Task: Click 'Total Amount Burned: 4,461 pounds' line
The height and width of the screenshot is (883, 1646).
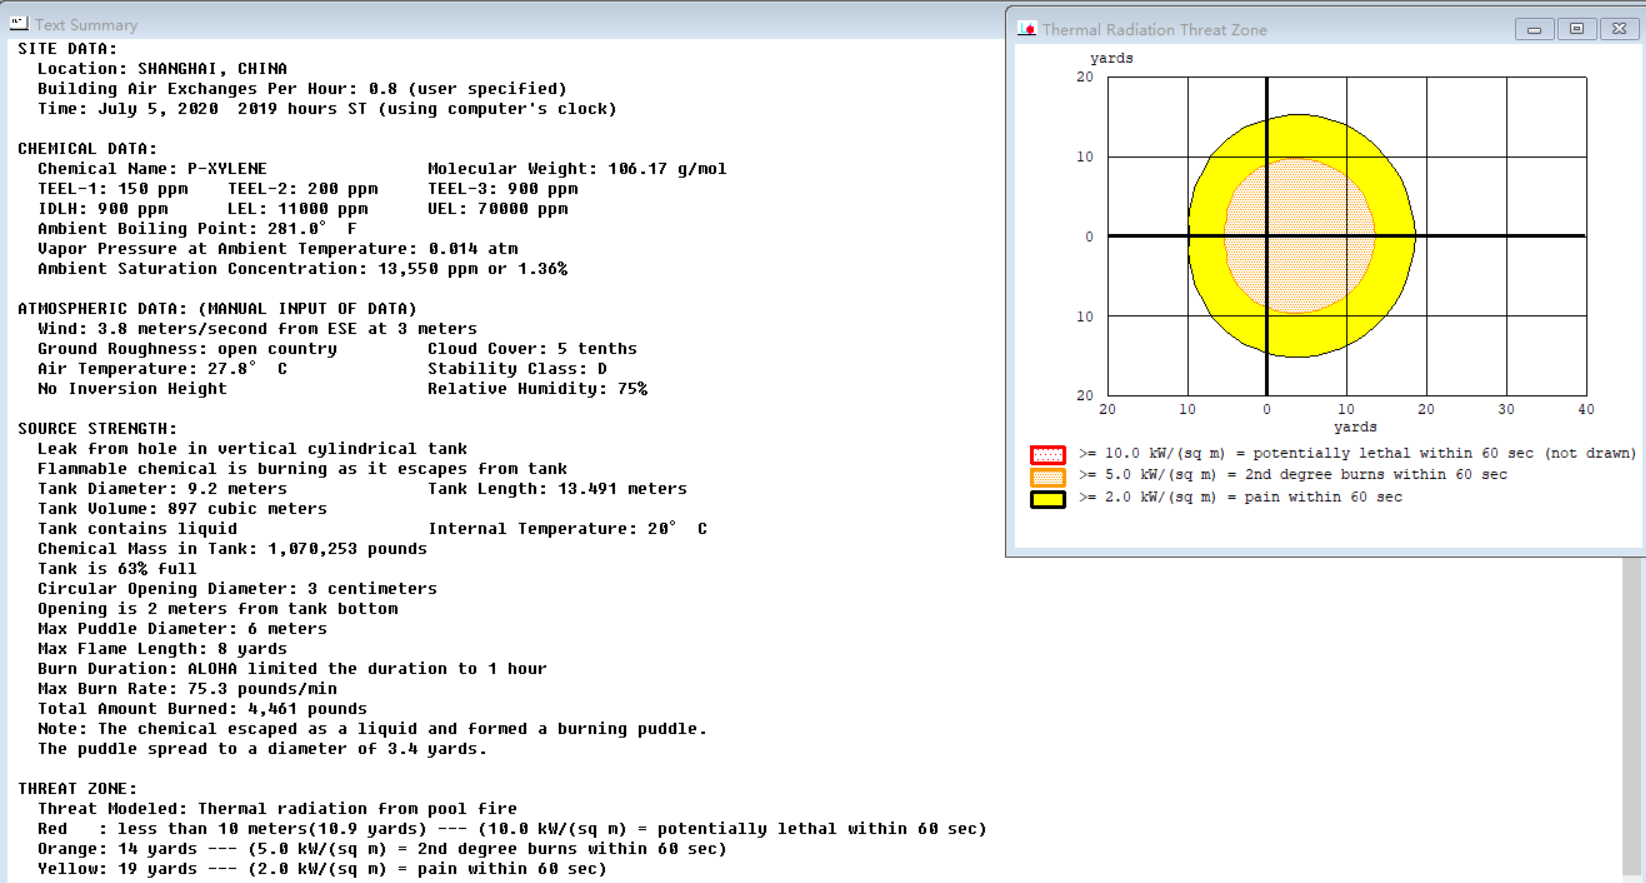Action: click(202, 709)
